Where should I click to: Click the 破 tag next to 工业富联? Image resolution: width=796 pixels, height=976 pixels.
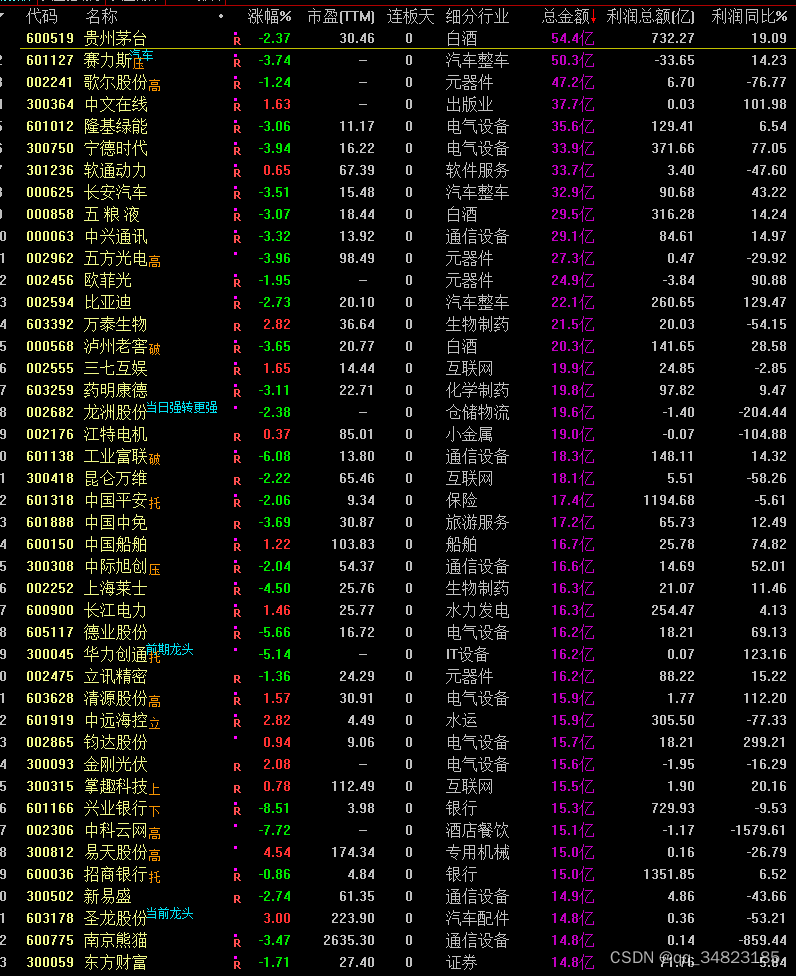pos(154,460)
